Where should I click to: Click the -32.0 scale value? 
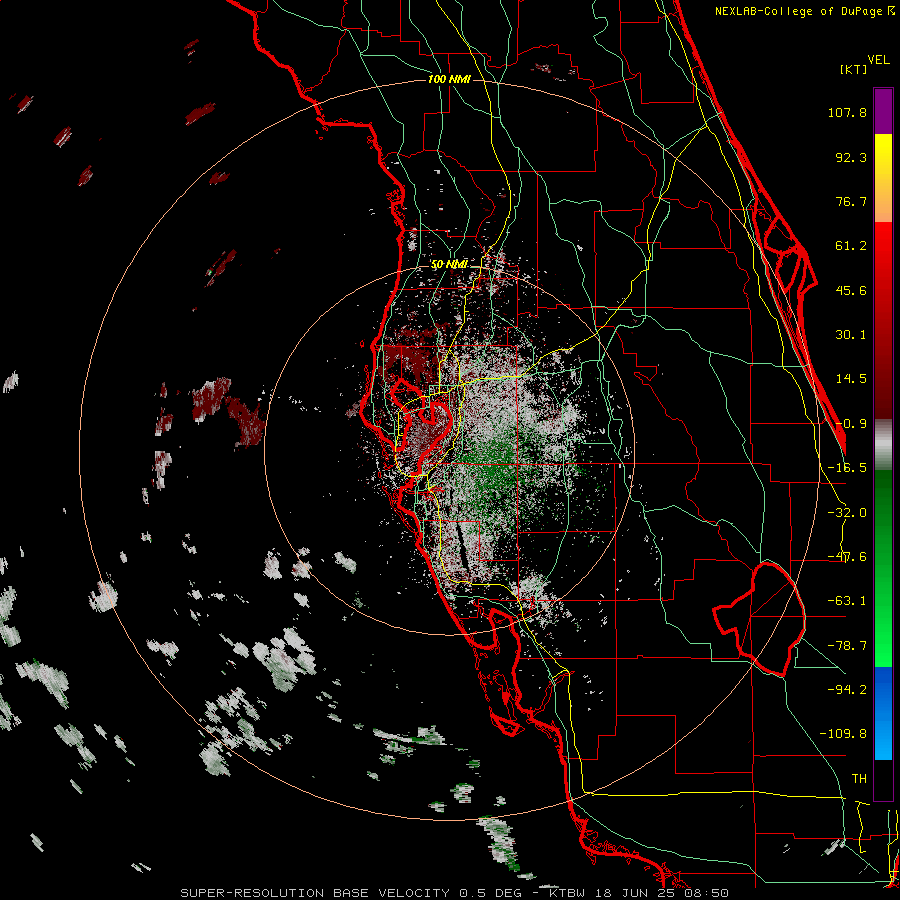click(x=847, y=513)
